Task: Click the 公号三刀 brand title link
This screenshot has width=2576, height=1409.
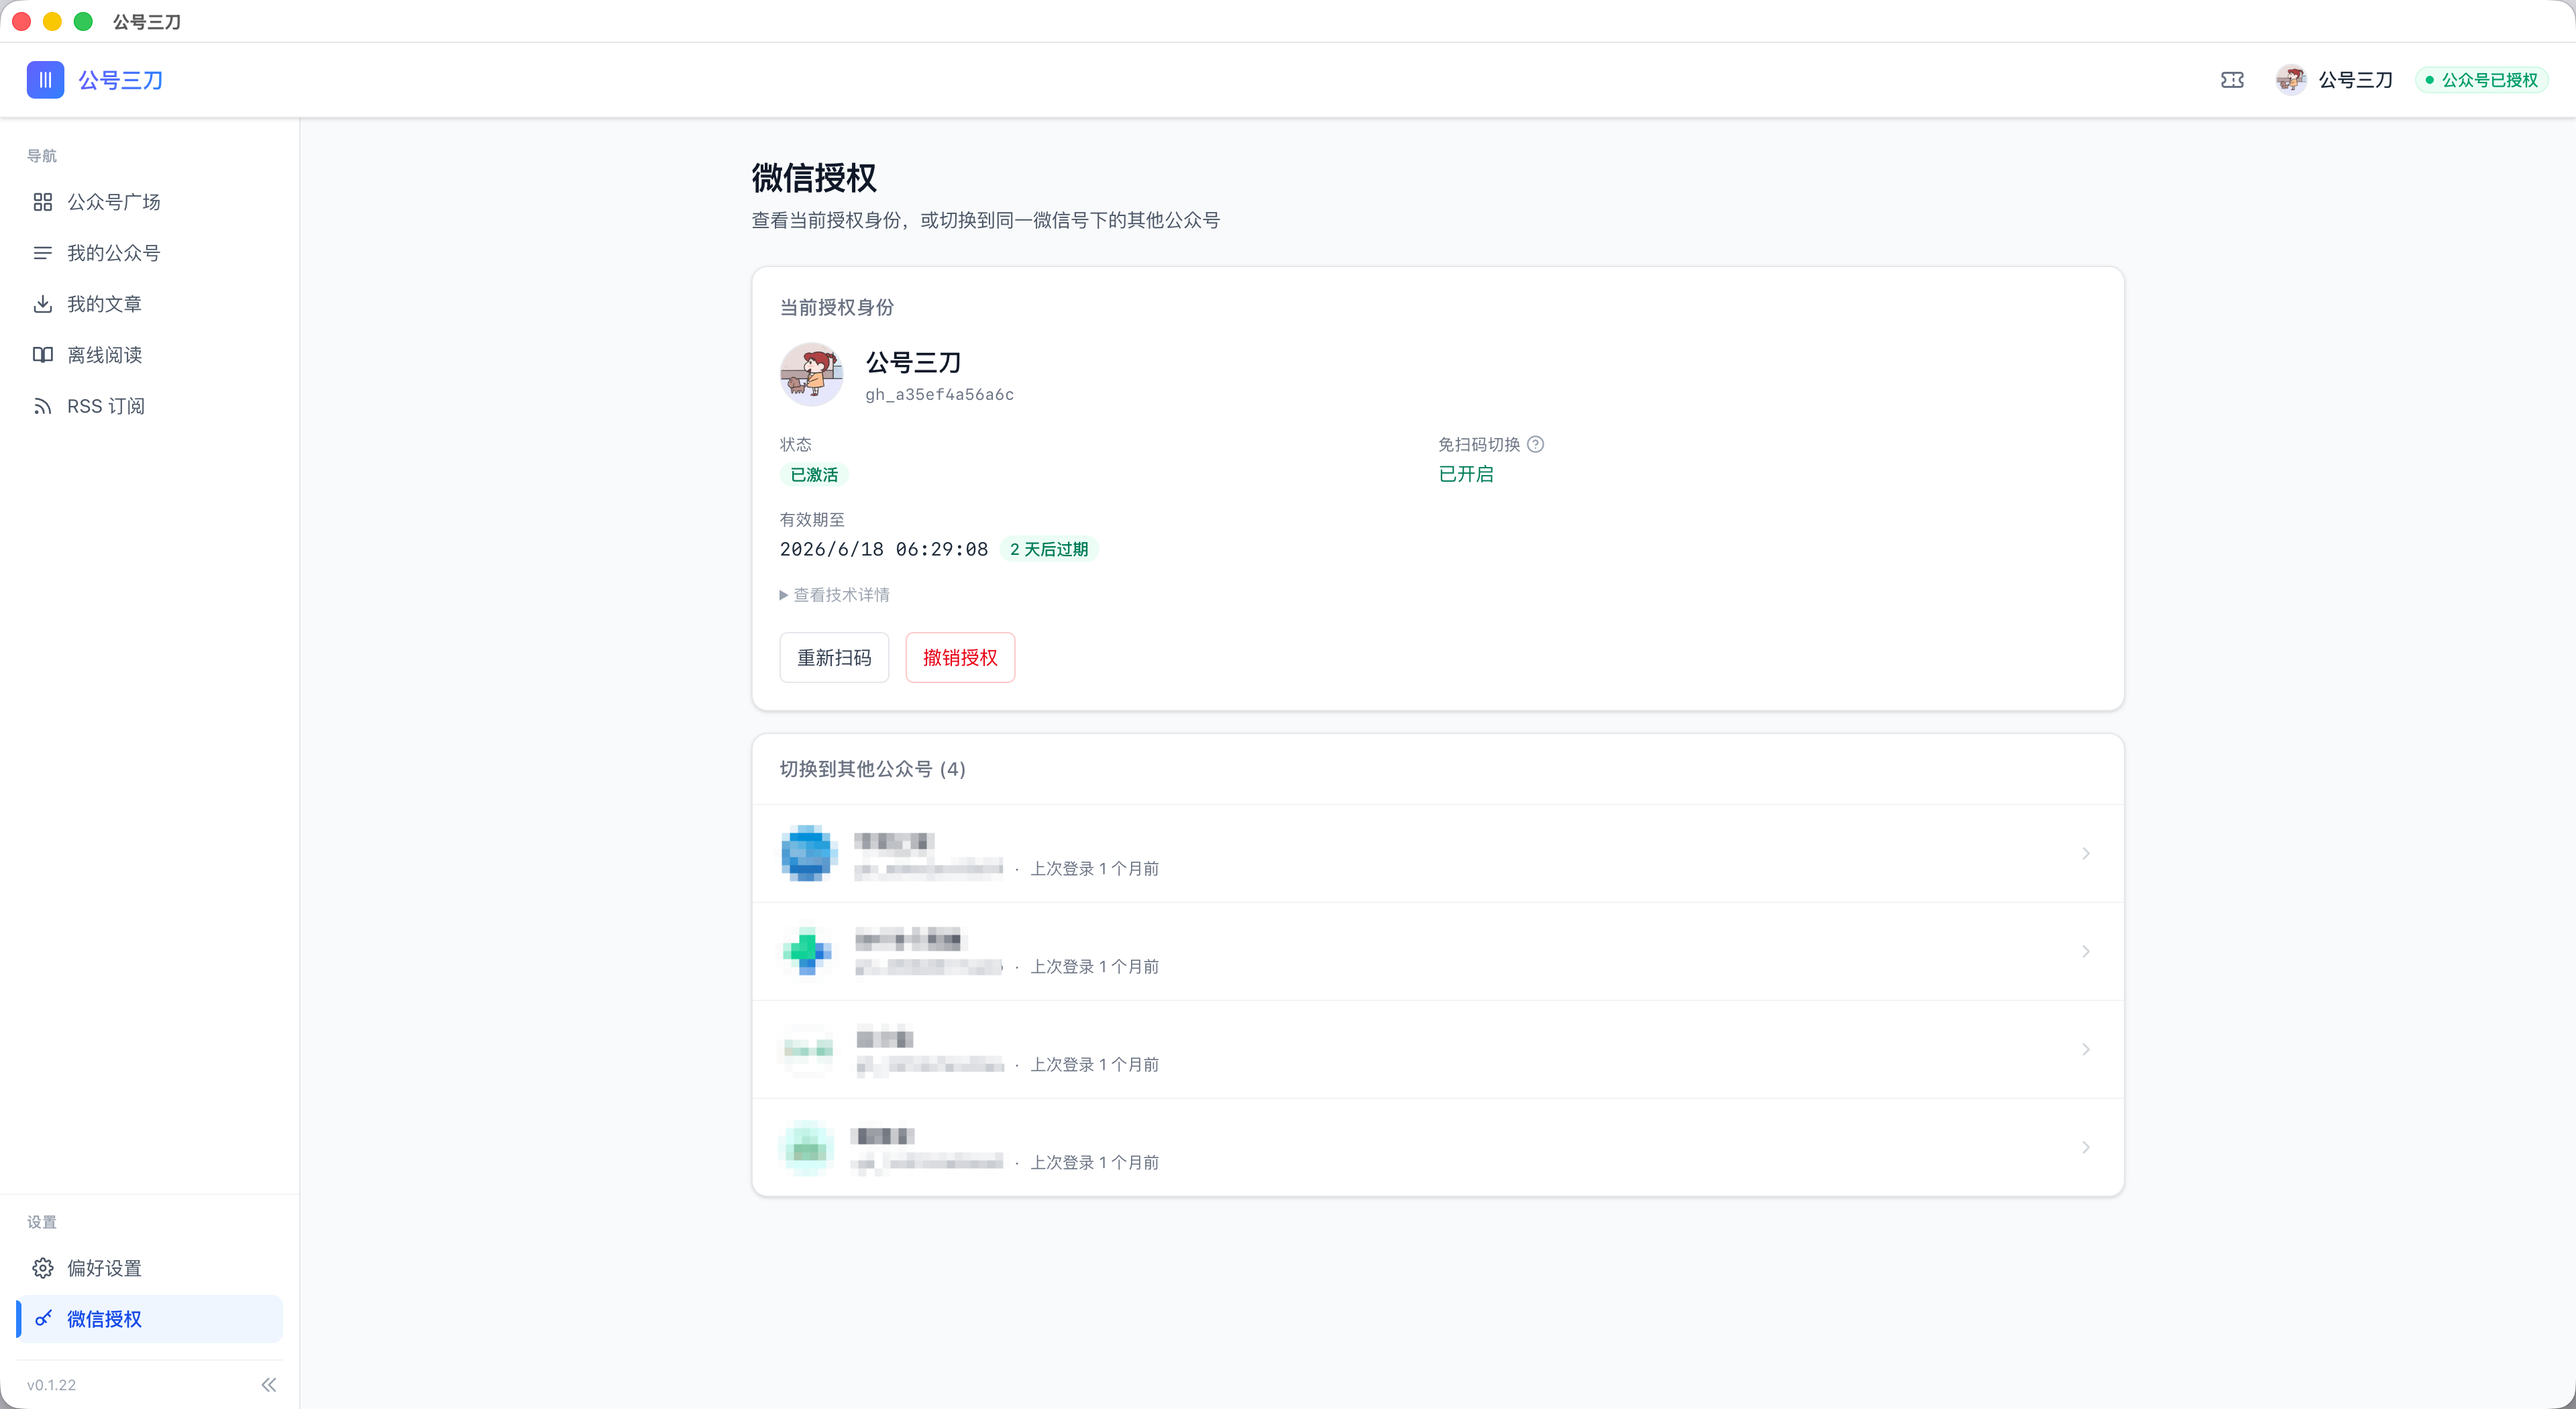Action: (x=121, y=80)
